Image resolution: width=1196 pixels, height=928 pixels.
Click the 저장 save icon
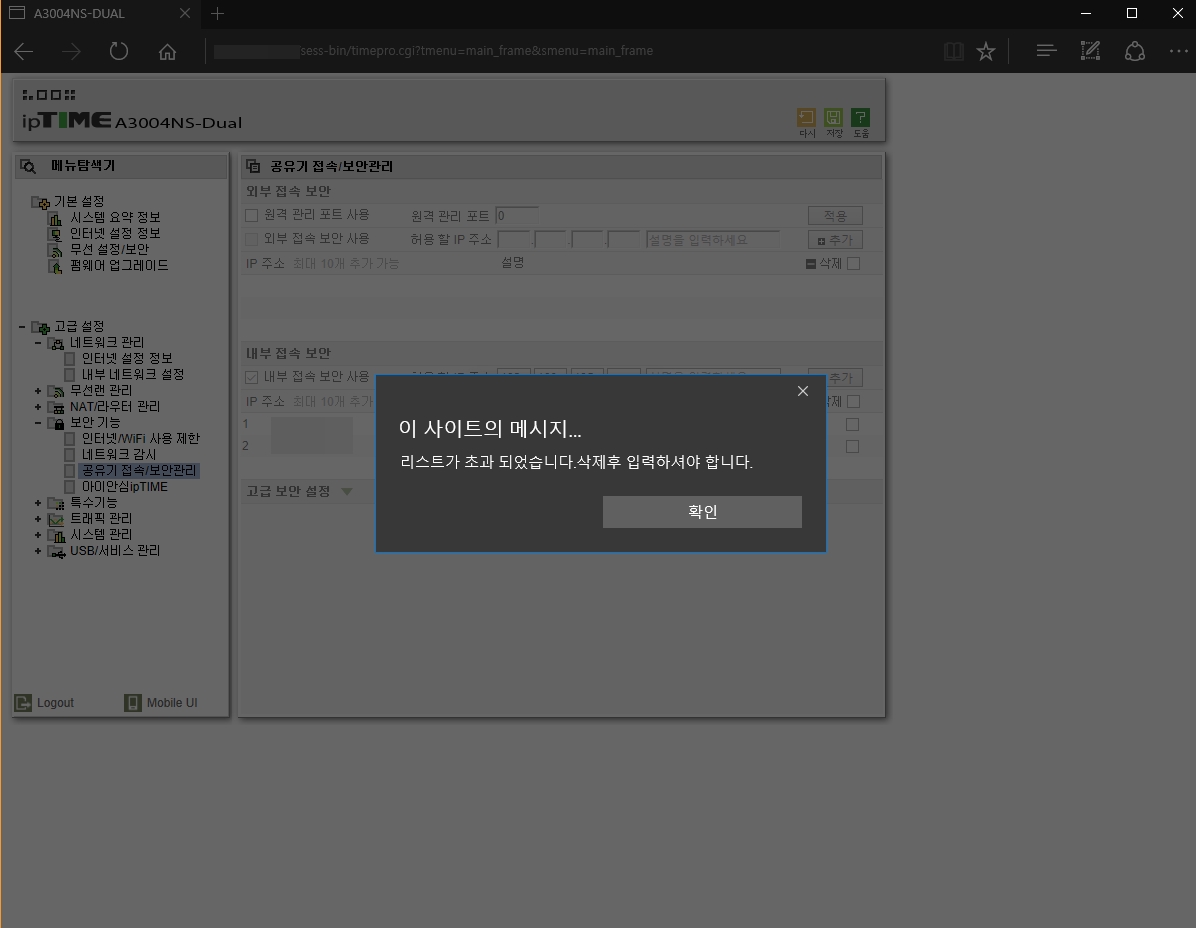pos(834,122)
